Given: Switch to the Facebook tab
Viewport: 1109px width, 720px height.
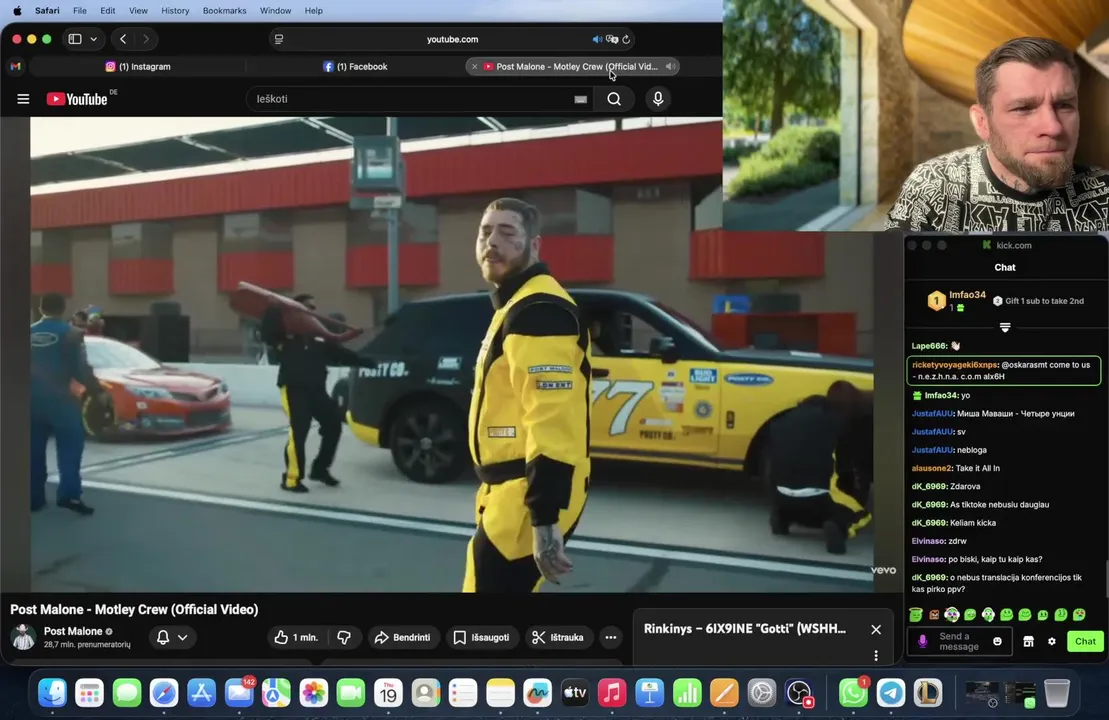Looking at the screenshot, I should click(x=356, y=66).
